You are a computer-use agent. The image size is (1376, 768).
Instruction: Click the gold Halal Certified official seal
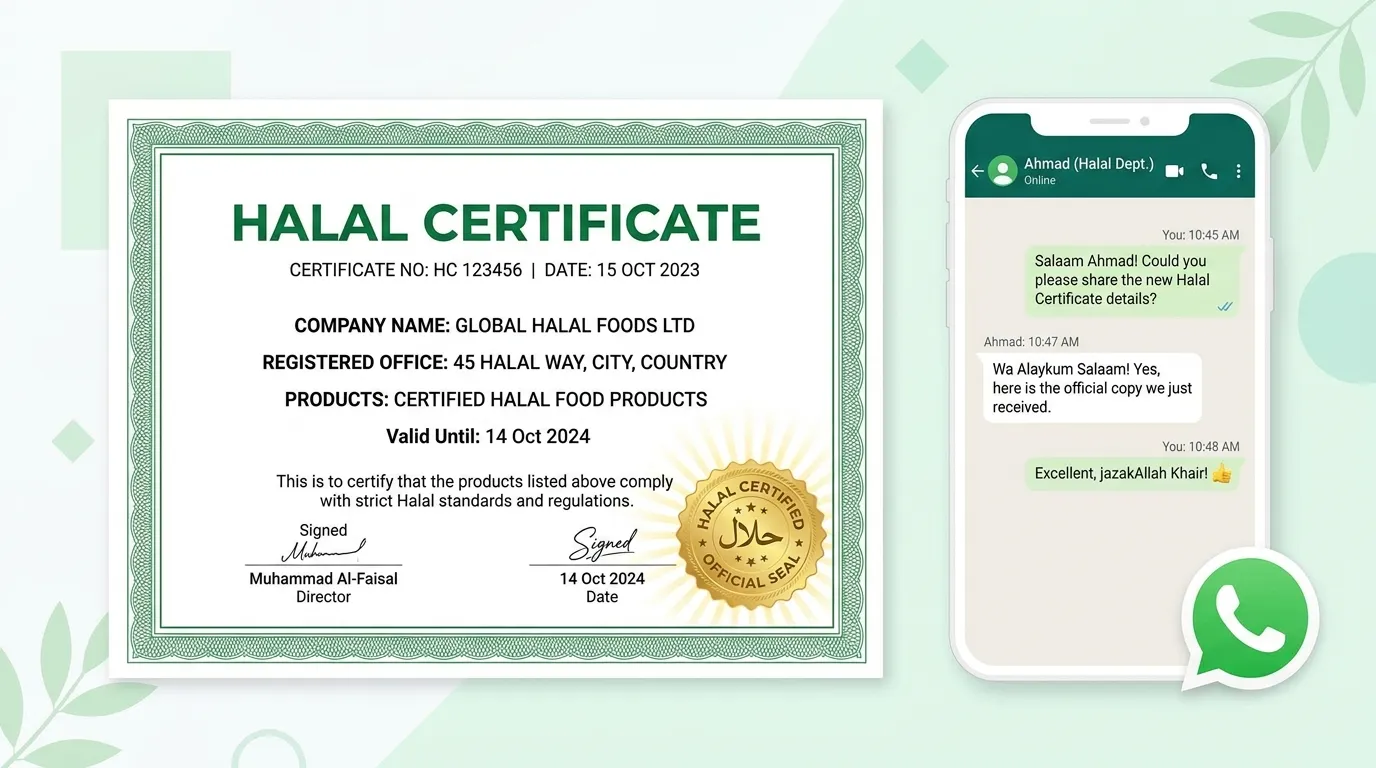(x=753, y=534)
